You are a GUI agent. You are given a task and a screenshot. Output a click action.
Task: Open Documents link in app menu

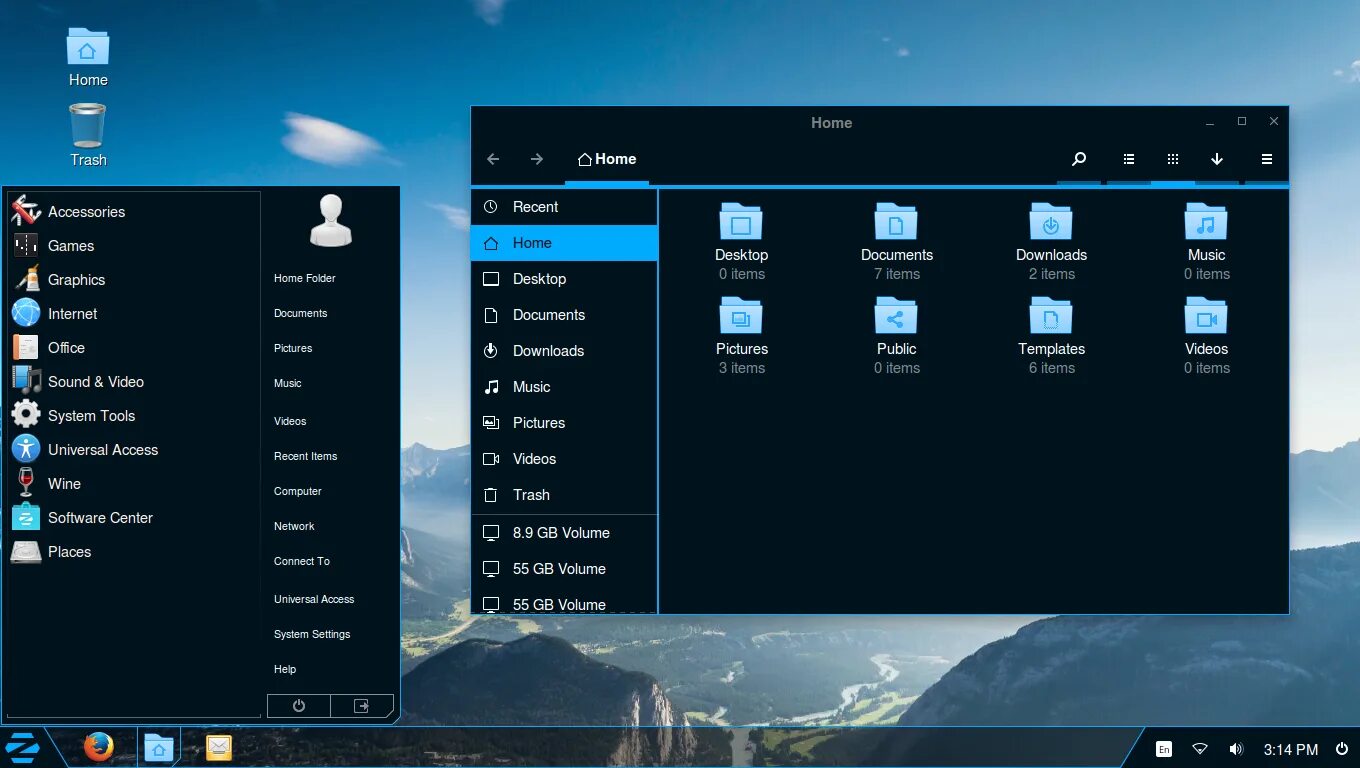point(301,313)
